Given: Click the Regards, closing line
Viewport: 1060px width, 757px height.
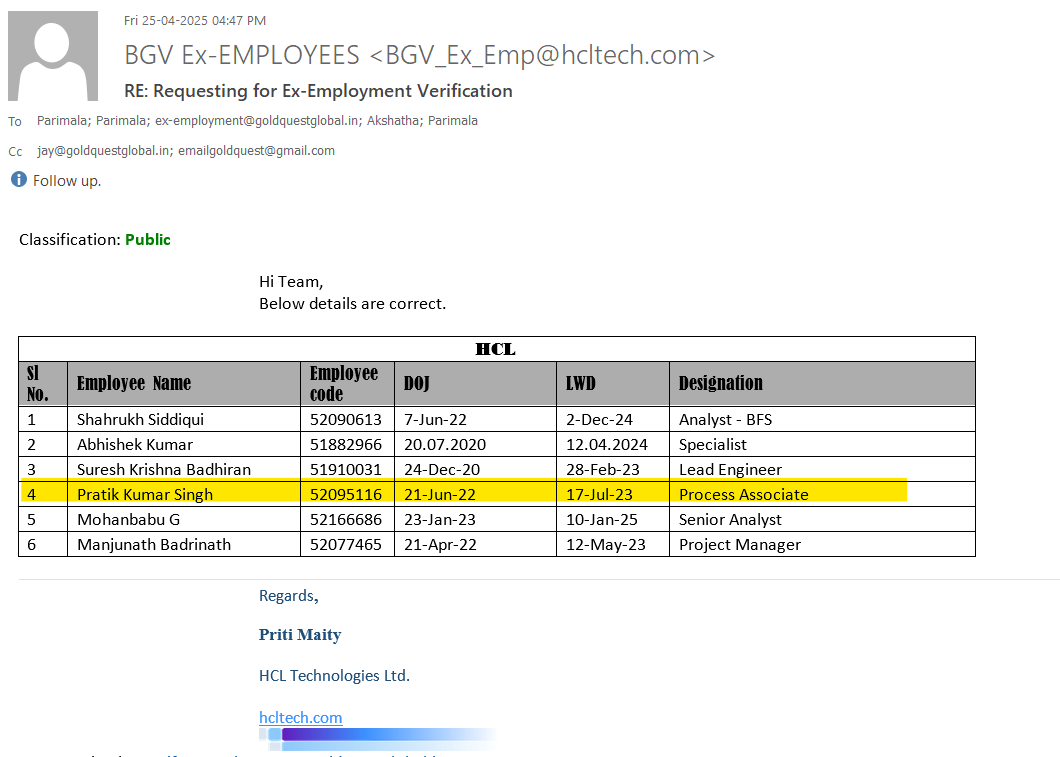Looking at the screenshot, I should [x=289, y=596].
